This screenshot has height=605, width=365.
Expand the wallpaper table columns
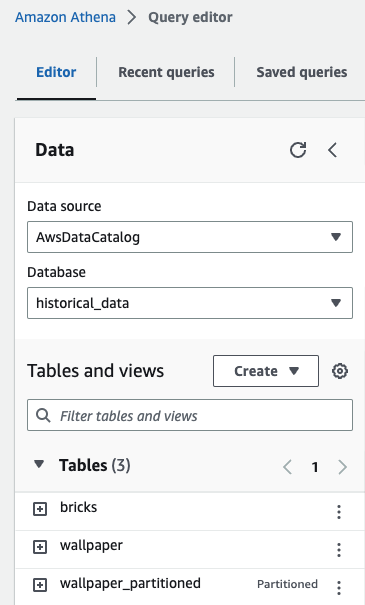(x=40, y=547)
